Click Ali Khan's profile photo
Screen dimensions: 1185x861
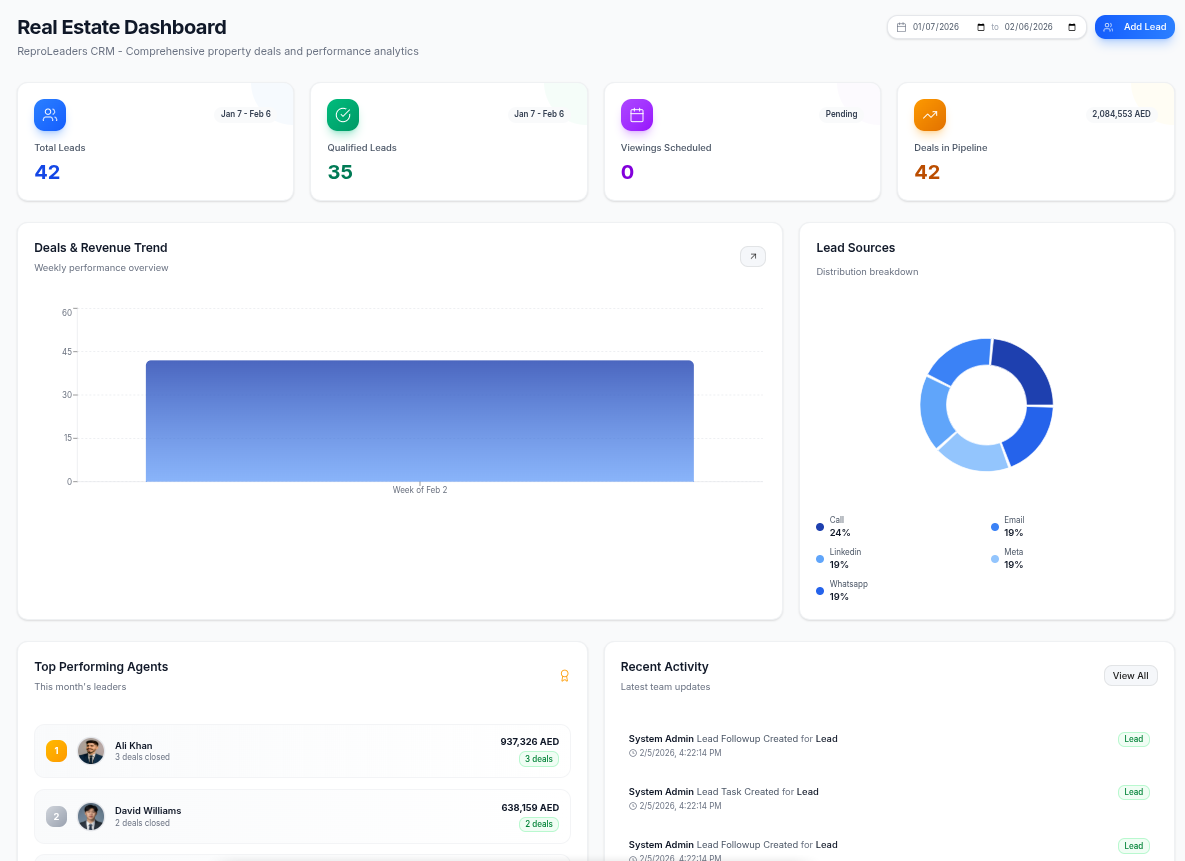pyautogui.click(x=91, y=750)
